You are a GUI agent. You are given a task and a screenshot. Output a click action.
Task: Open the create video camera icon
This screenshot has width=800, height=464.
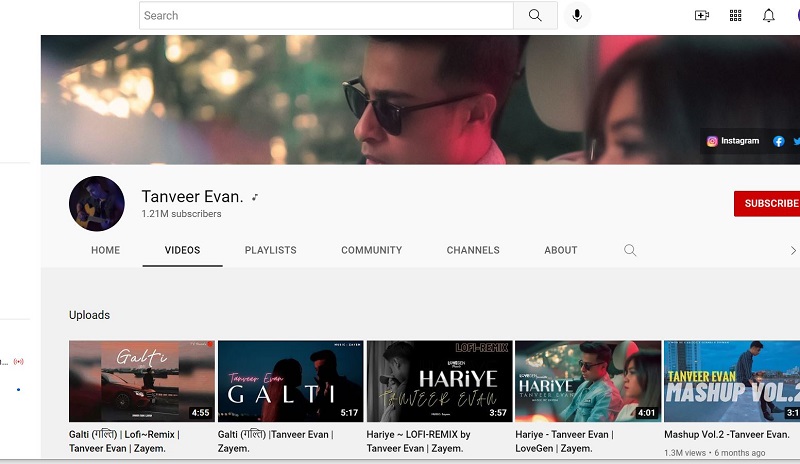pyautogui.click(x=702, y=15)
